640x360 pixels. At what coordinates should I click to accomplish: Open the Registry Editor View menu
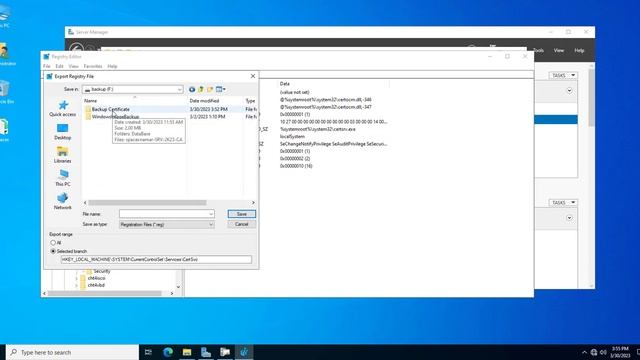[73, 67]
